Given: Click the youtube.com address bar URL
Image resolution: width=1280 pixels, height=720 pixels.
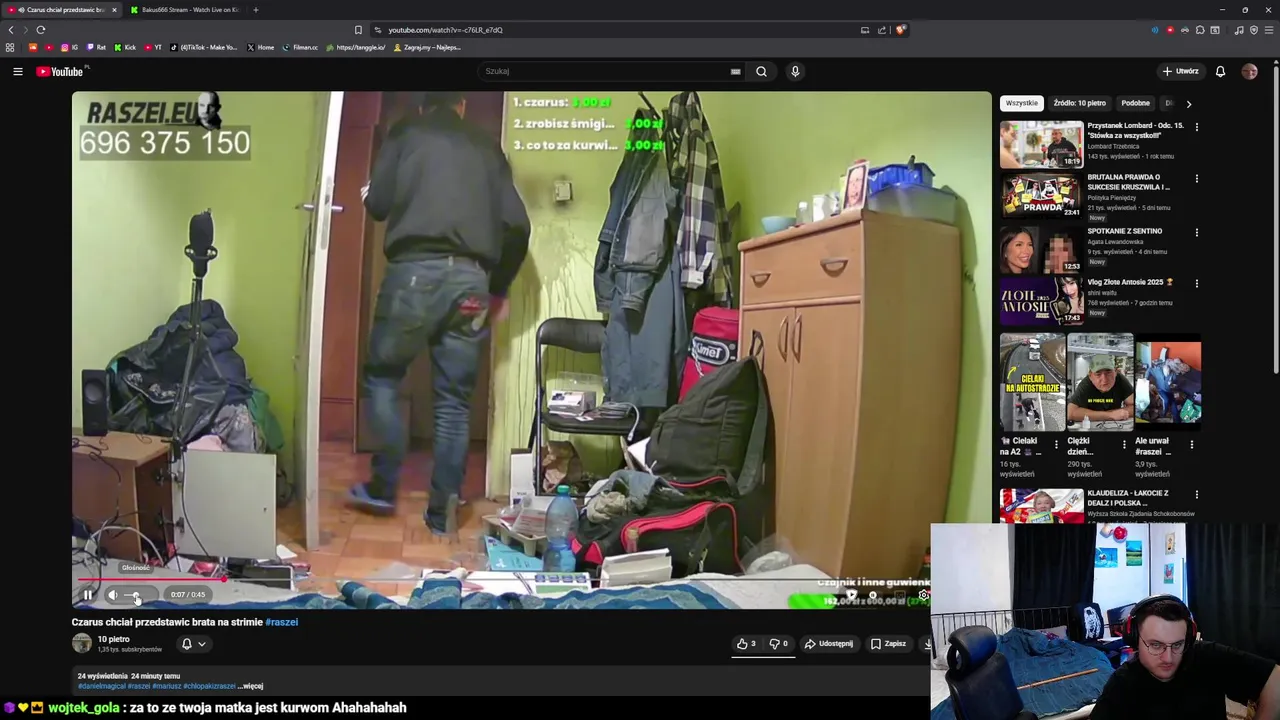Looking at the screenshot, I should click(445, 30).
